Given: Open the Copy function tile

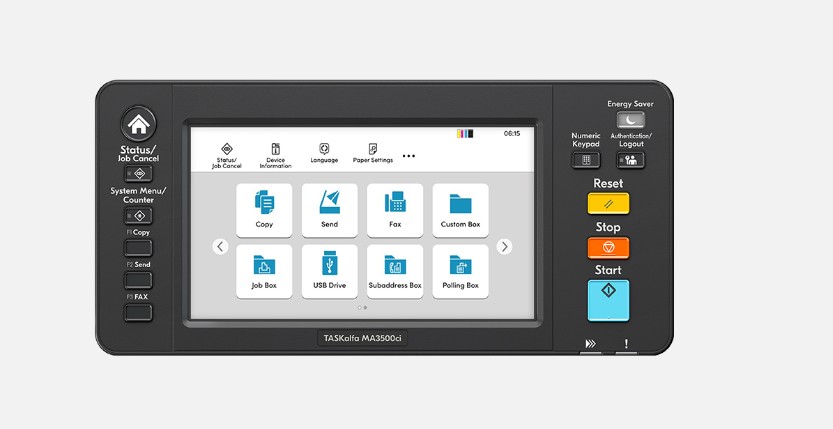Looking at the screenshot, I should (264, 210).
